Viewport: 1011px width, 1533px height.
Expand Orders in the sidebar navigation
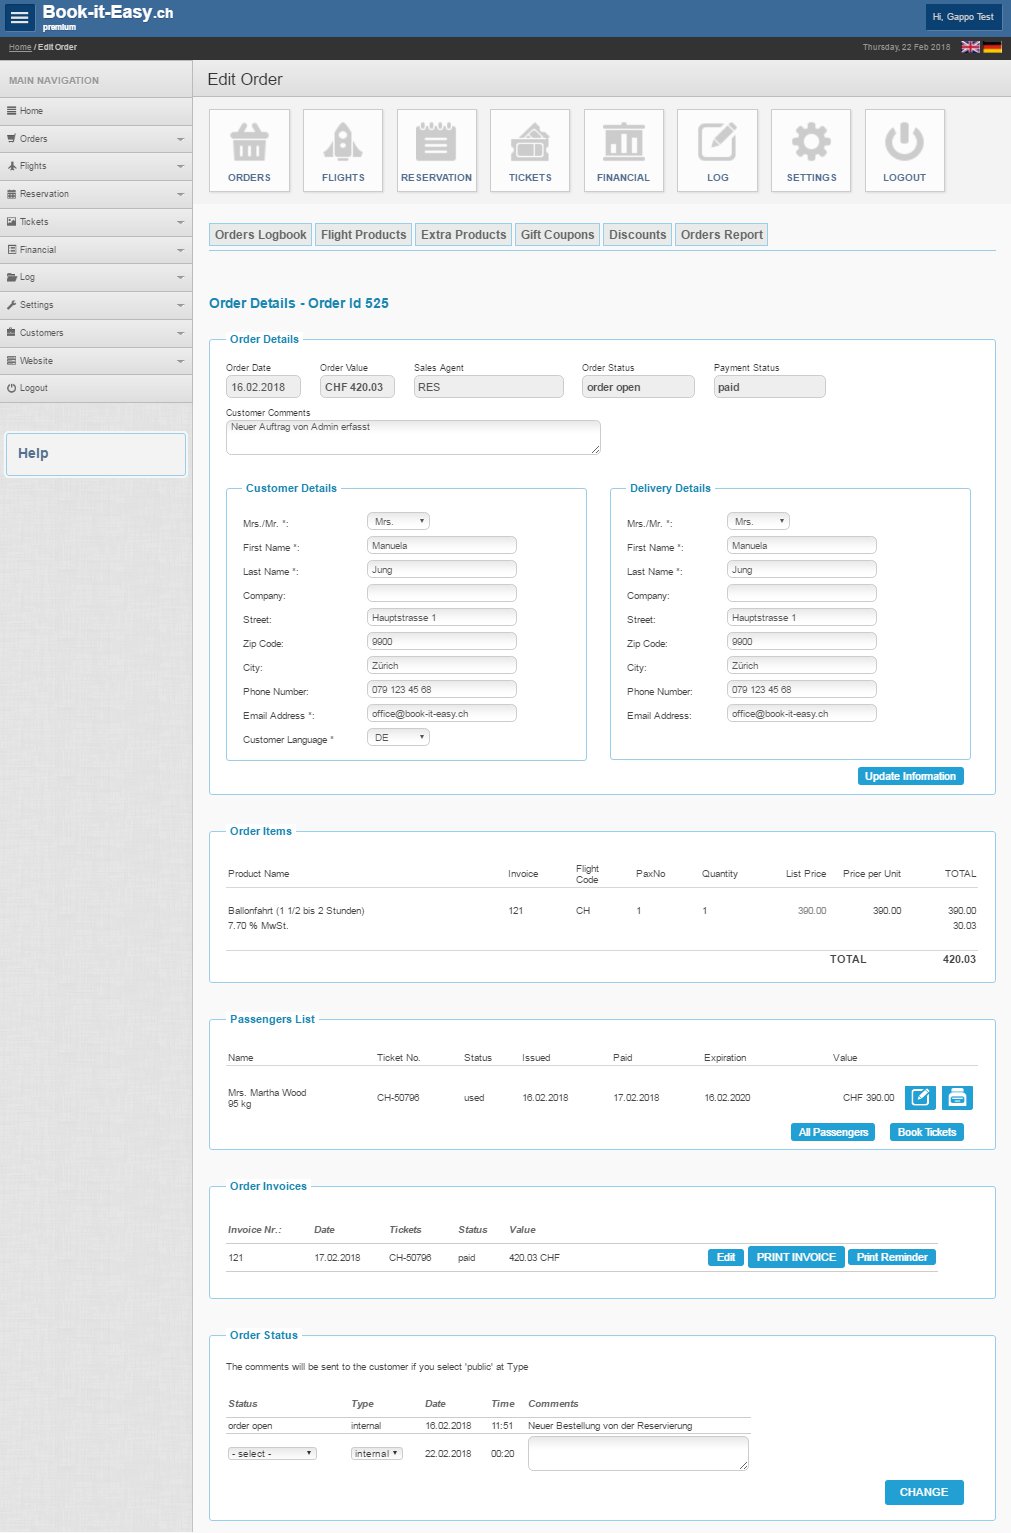[x=96, y=139]
